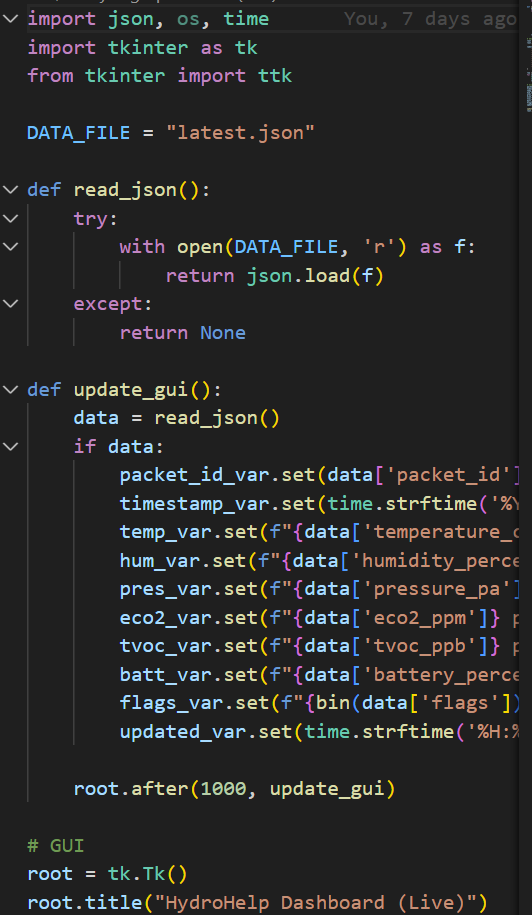532x915 pixels.
Task: Fold the try: block using its chevron
Action: coord(10,219)
